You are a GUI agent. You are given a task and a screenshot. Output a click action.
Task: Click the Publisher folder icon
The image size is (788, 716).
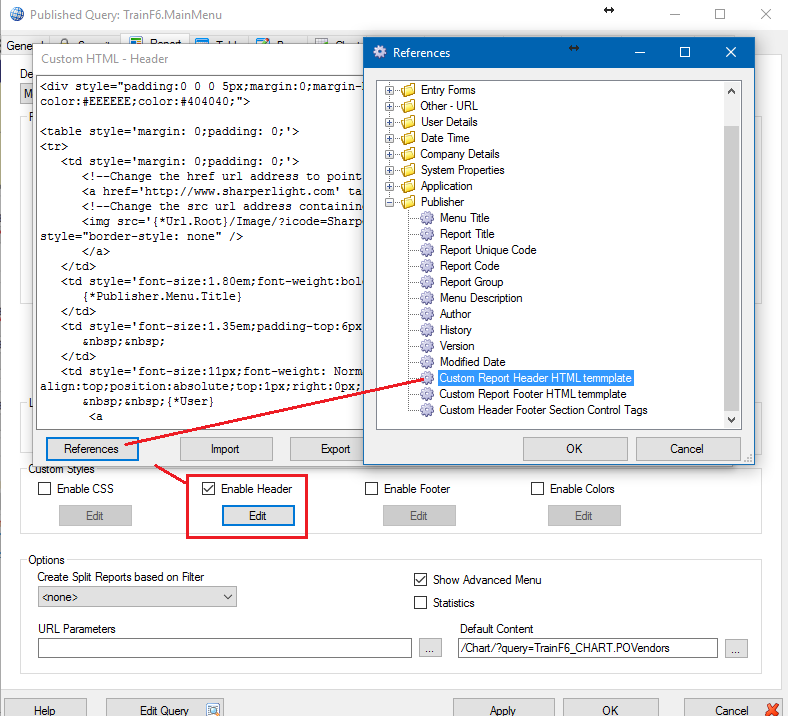(x=409, y=202)
